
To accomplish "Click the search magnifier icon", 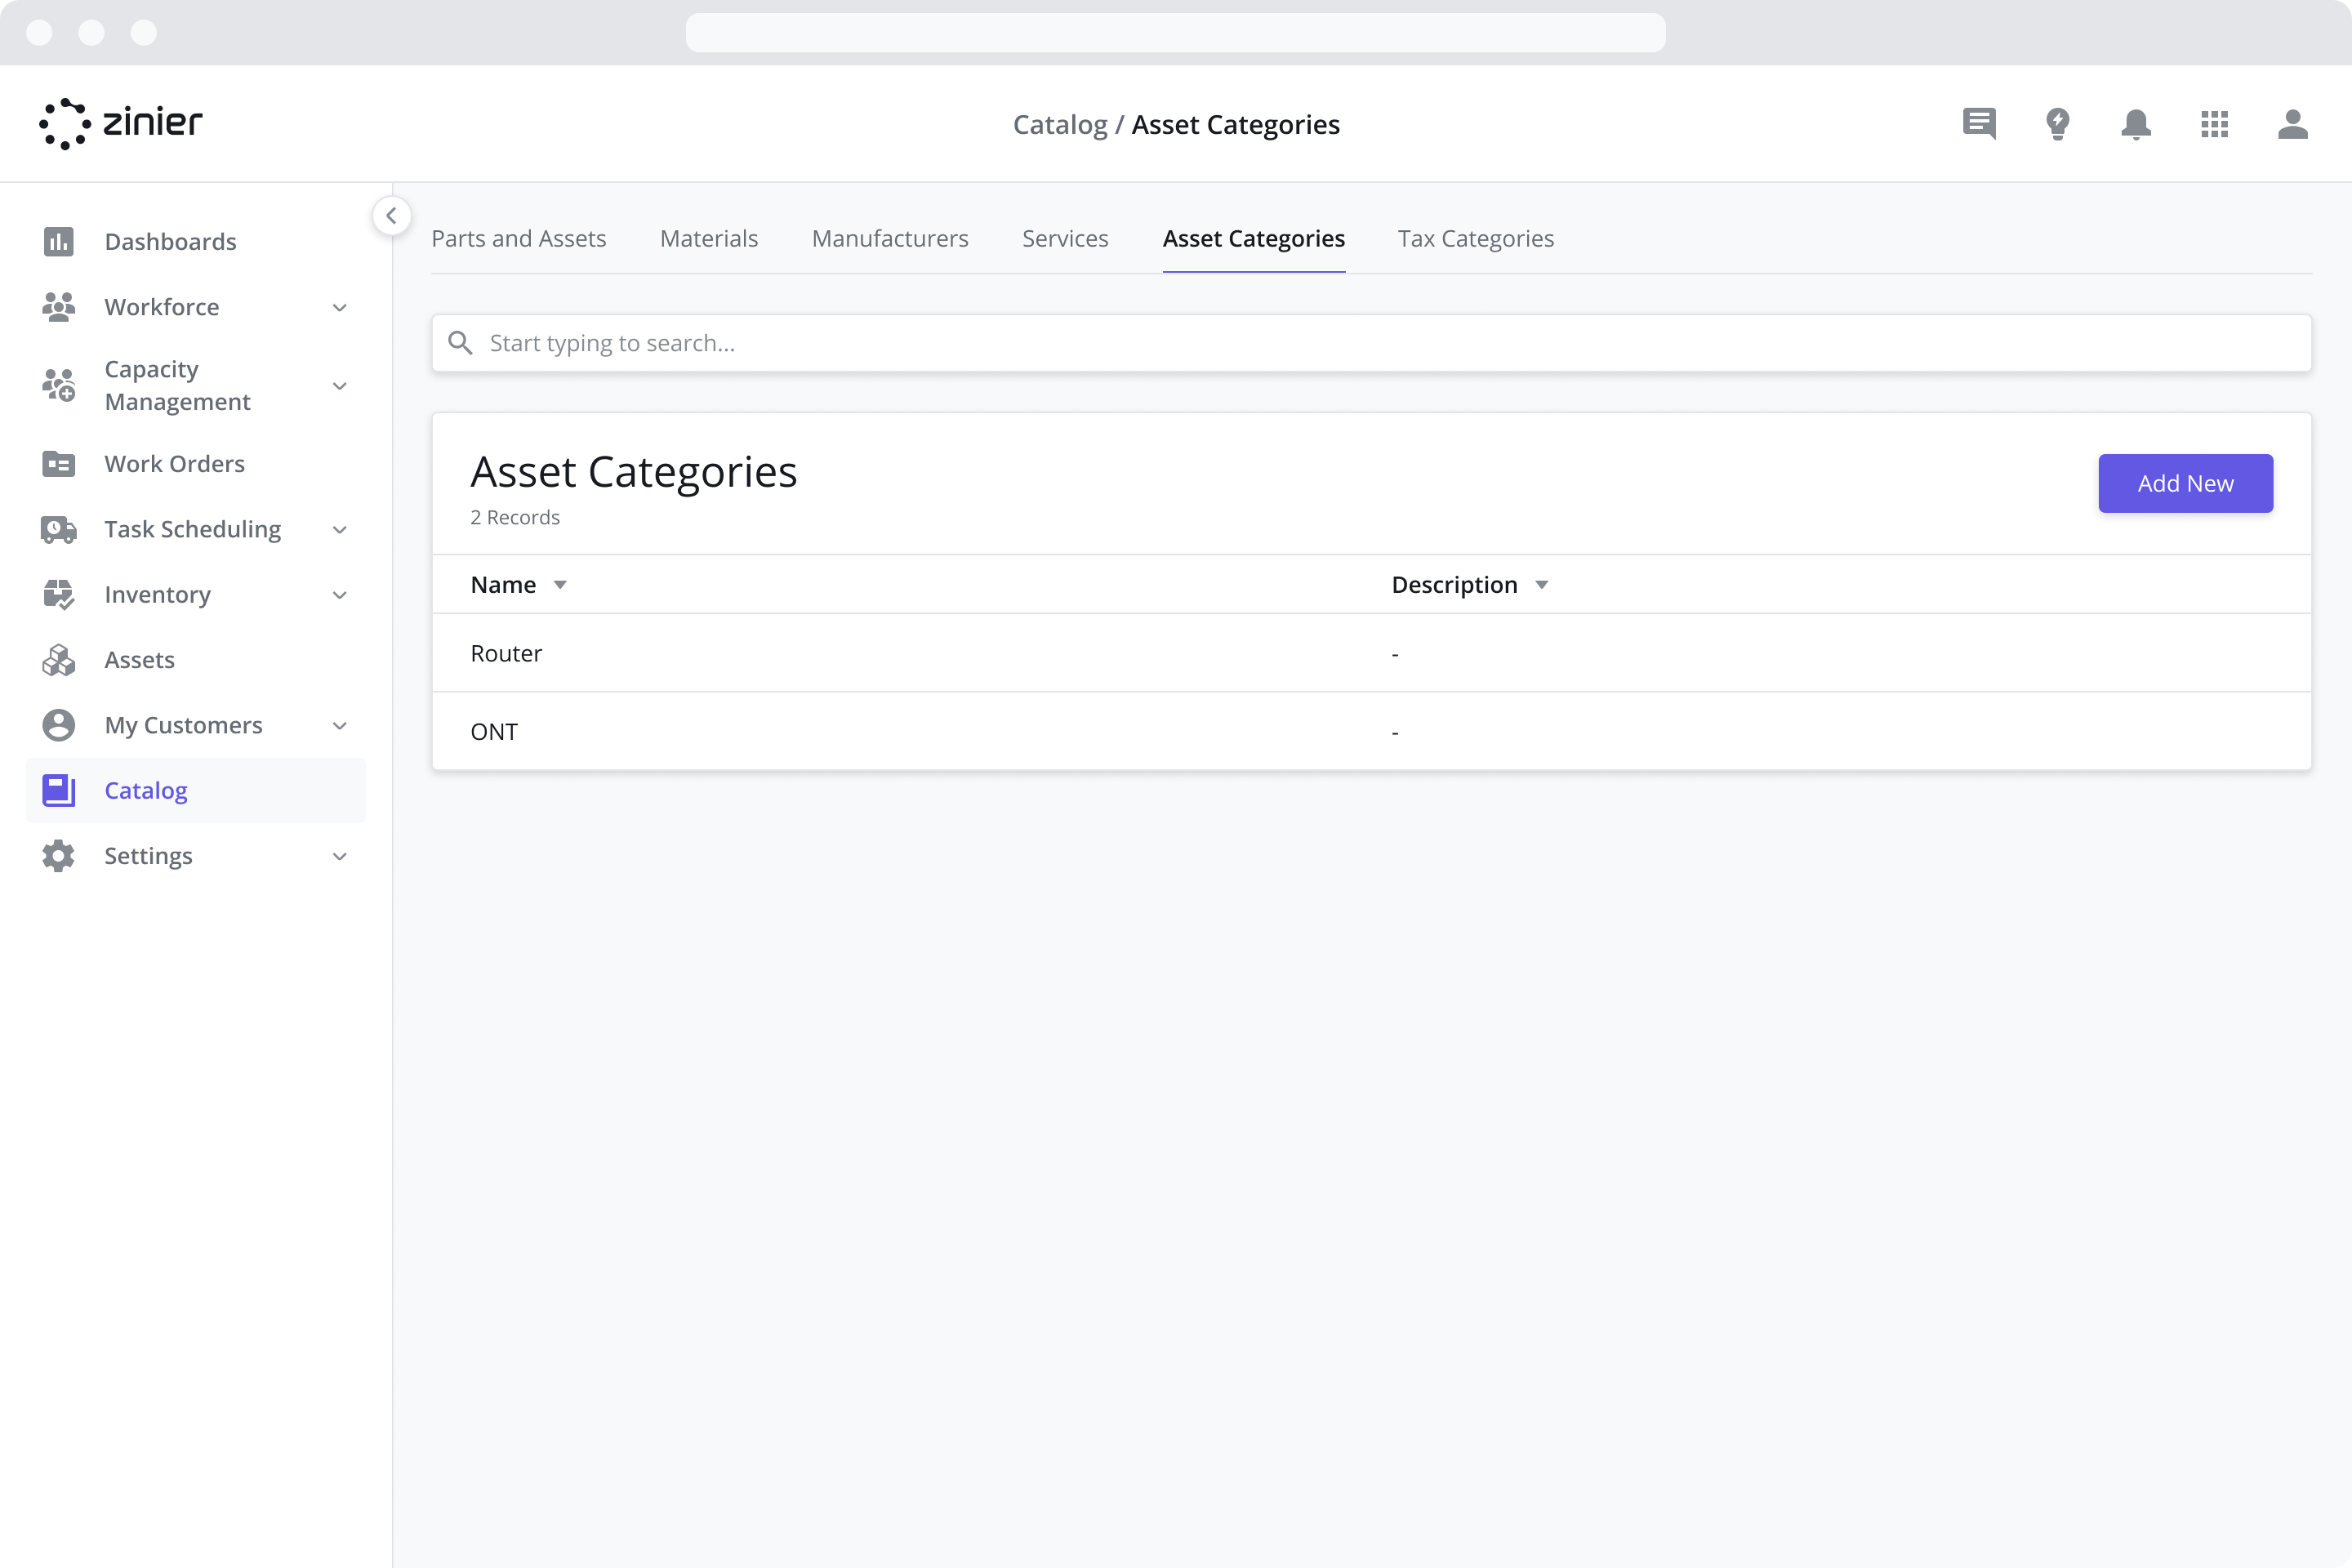I will pos(460,343).
